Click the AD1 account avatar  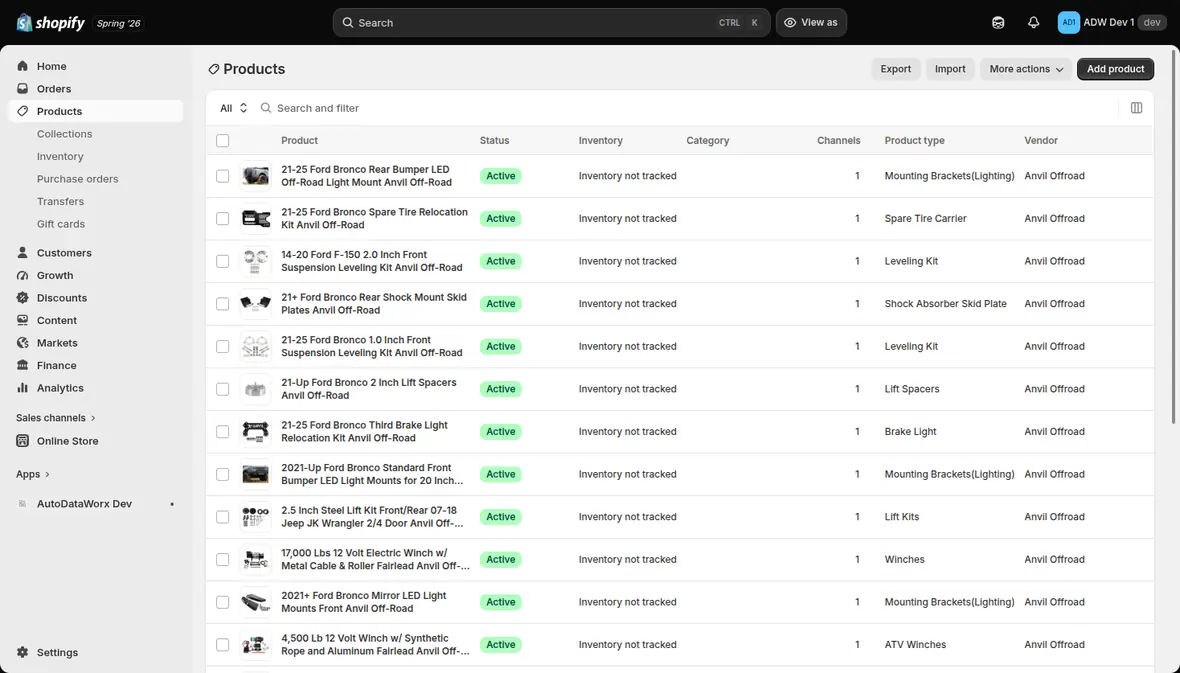1069,23
